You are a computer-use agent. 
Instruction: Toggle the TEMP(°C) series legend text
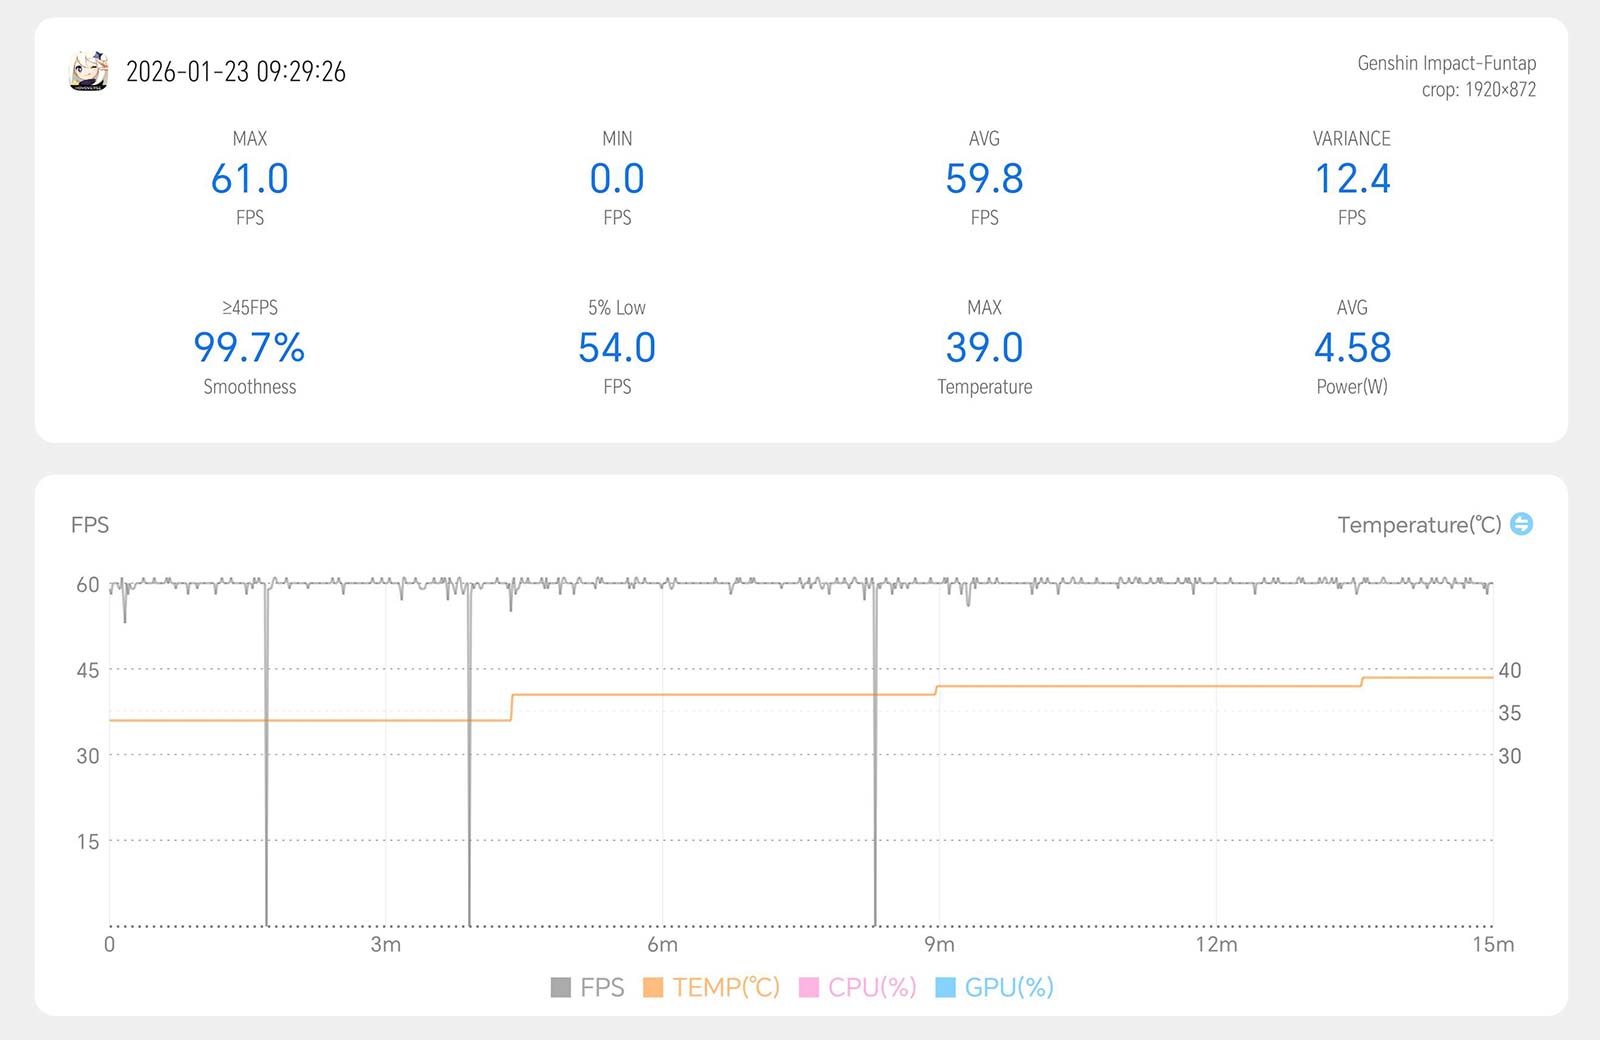[x=726, y=988]
